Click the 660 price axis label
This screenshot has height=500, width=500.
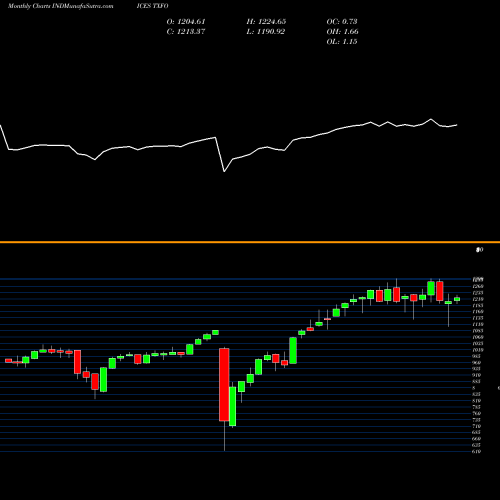[477, 439]
